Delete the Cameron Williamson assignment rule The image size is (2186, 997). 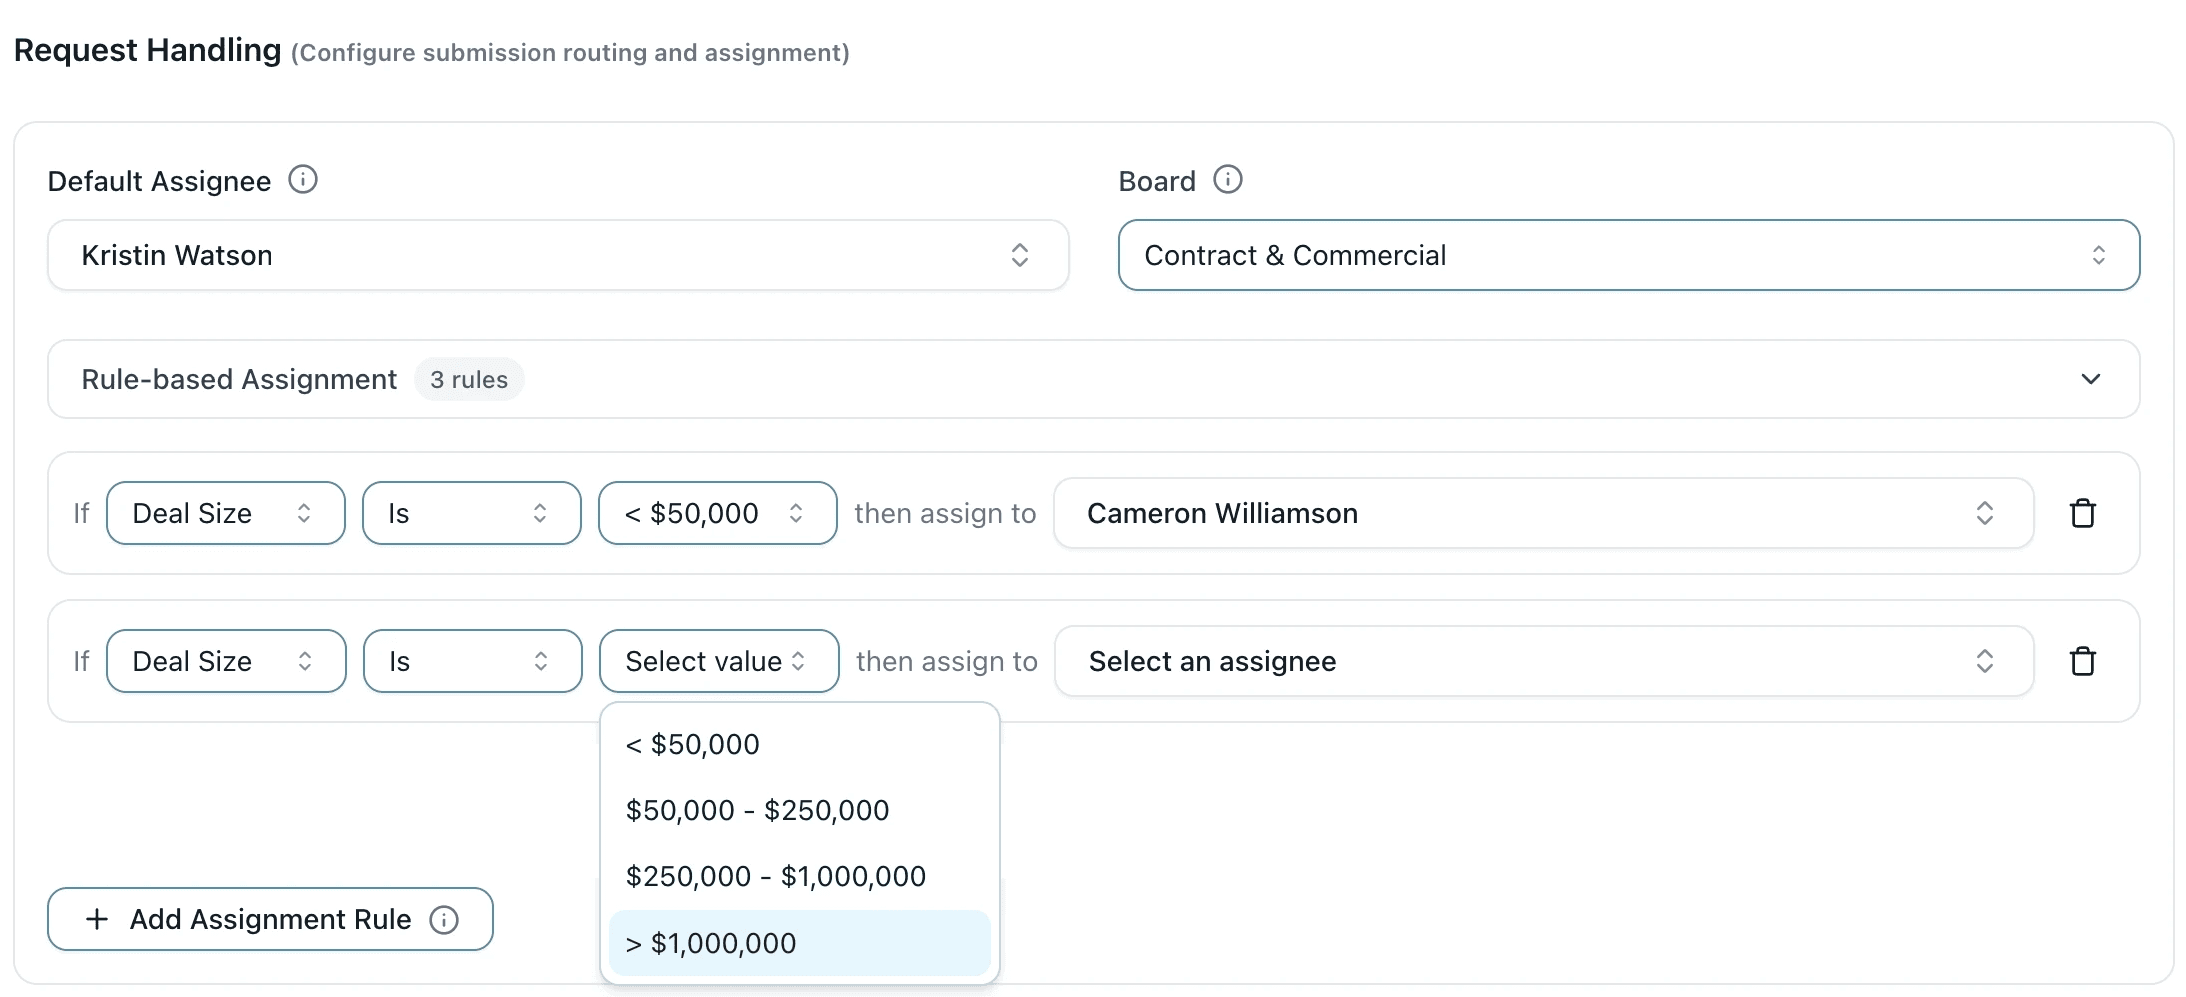click(2082, 513)
